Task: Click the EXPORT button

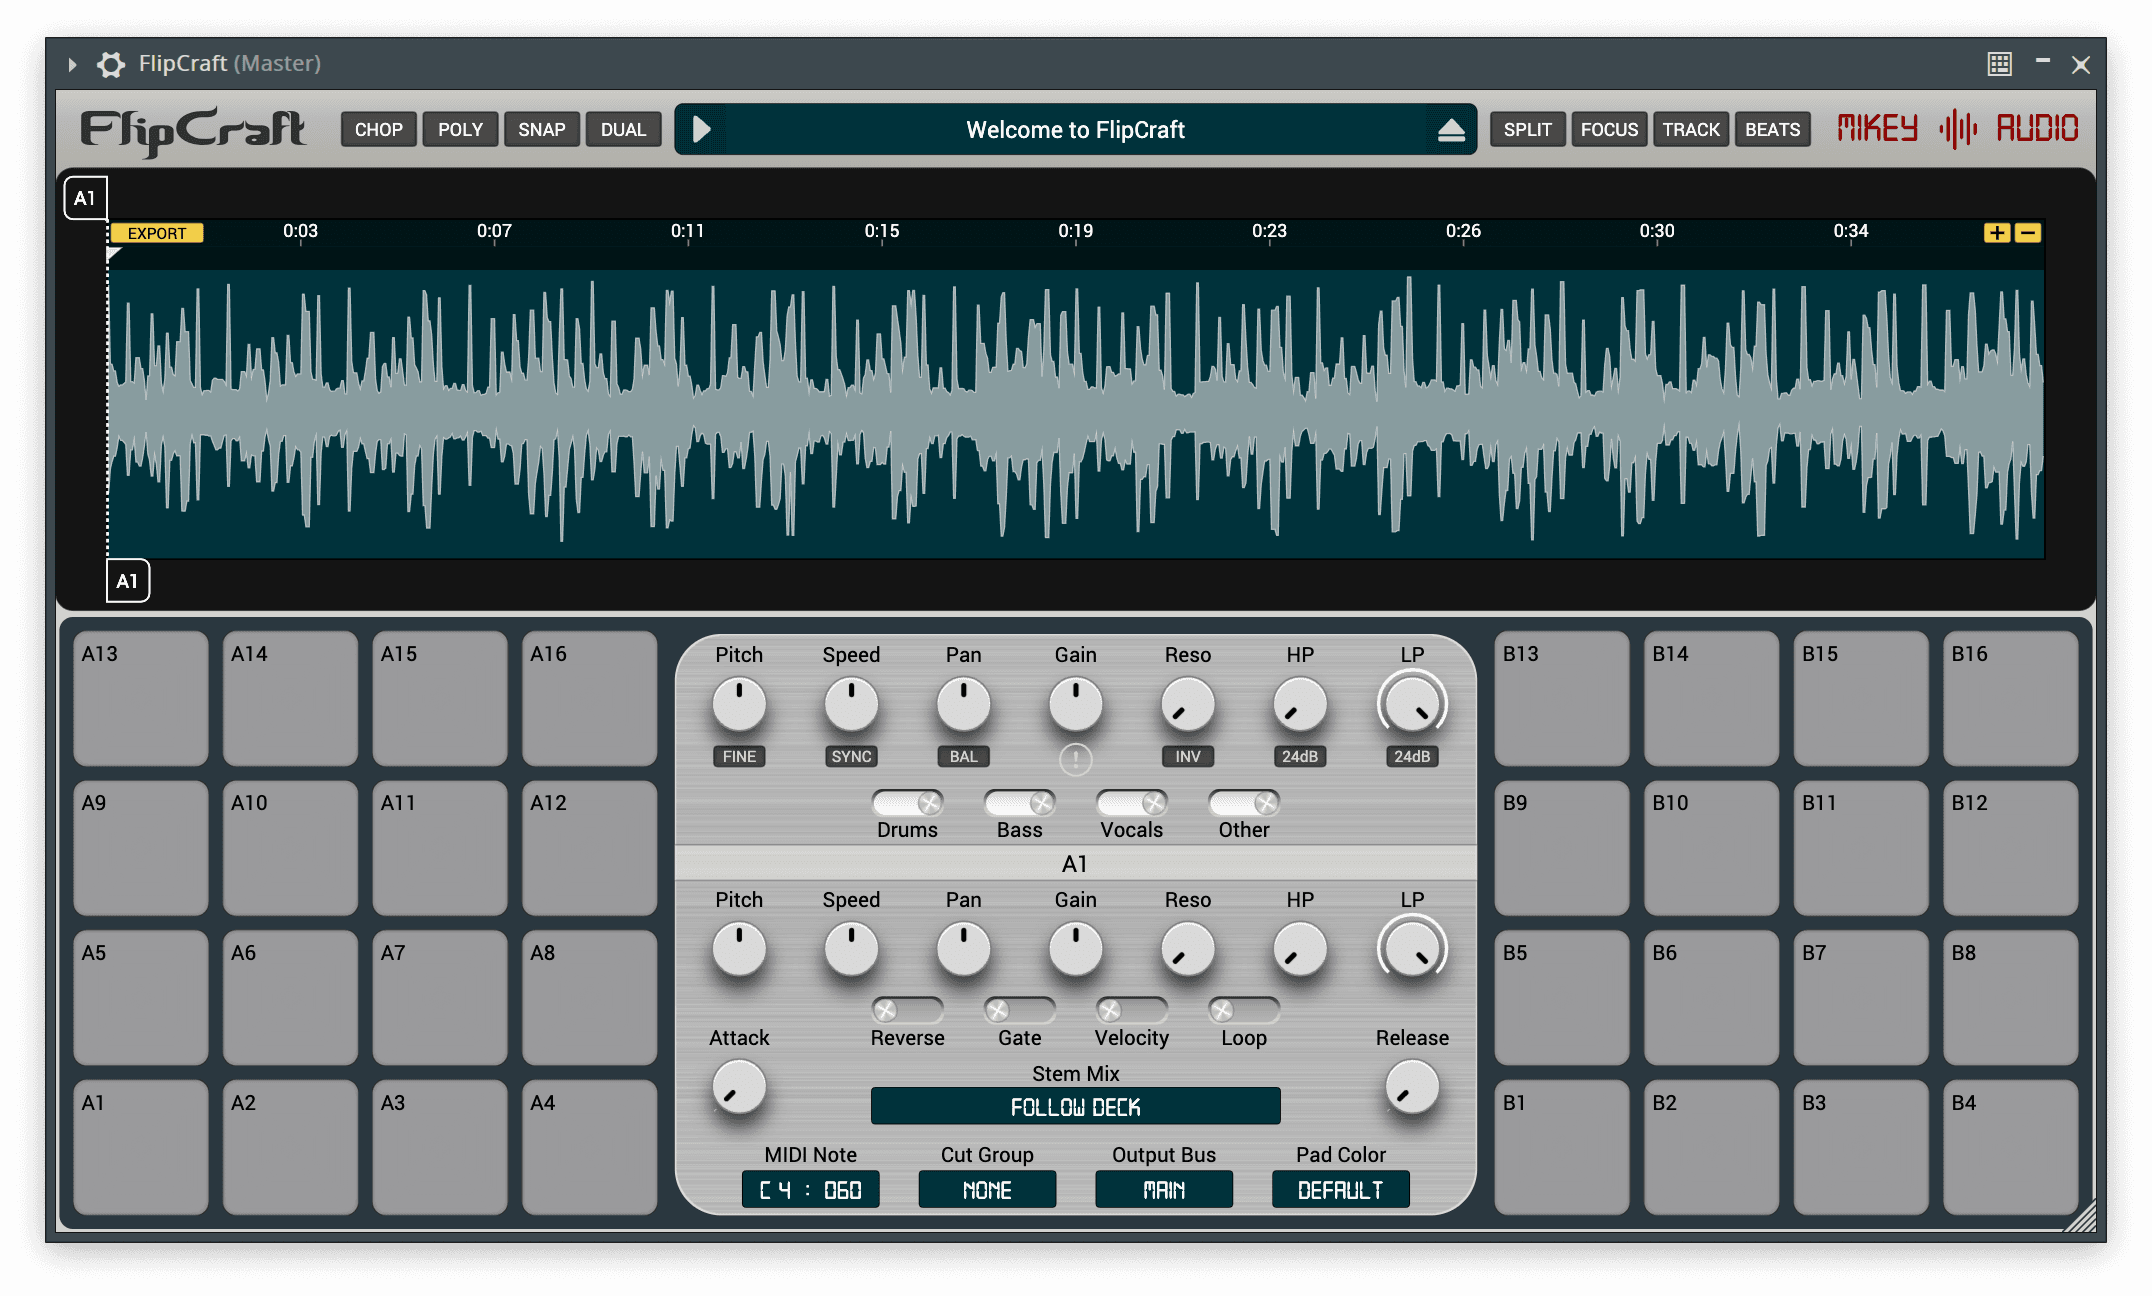Action: (x=157, y=233)
